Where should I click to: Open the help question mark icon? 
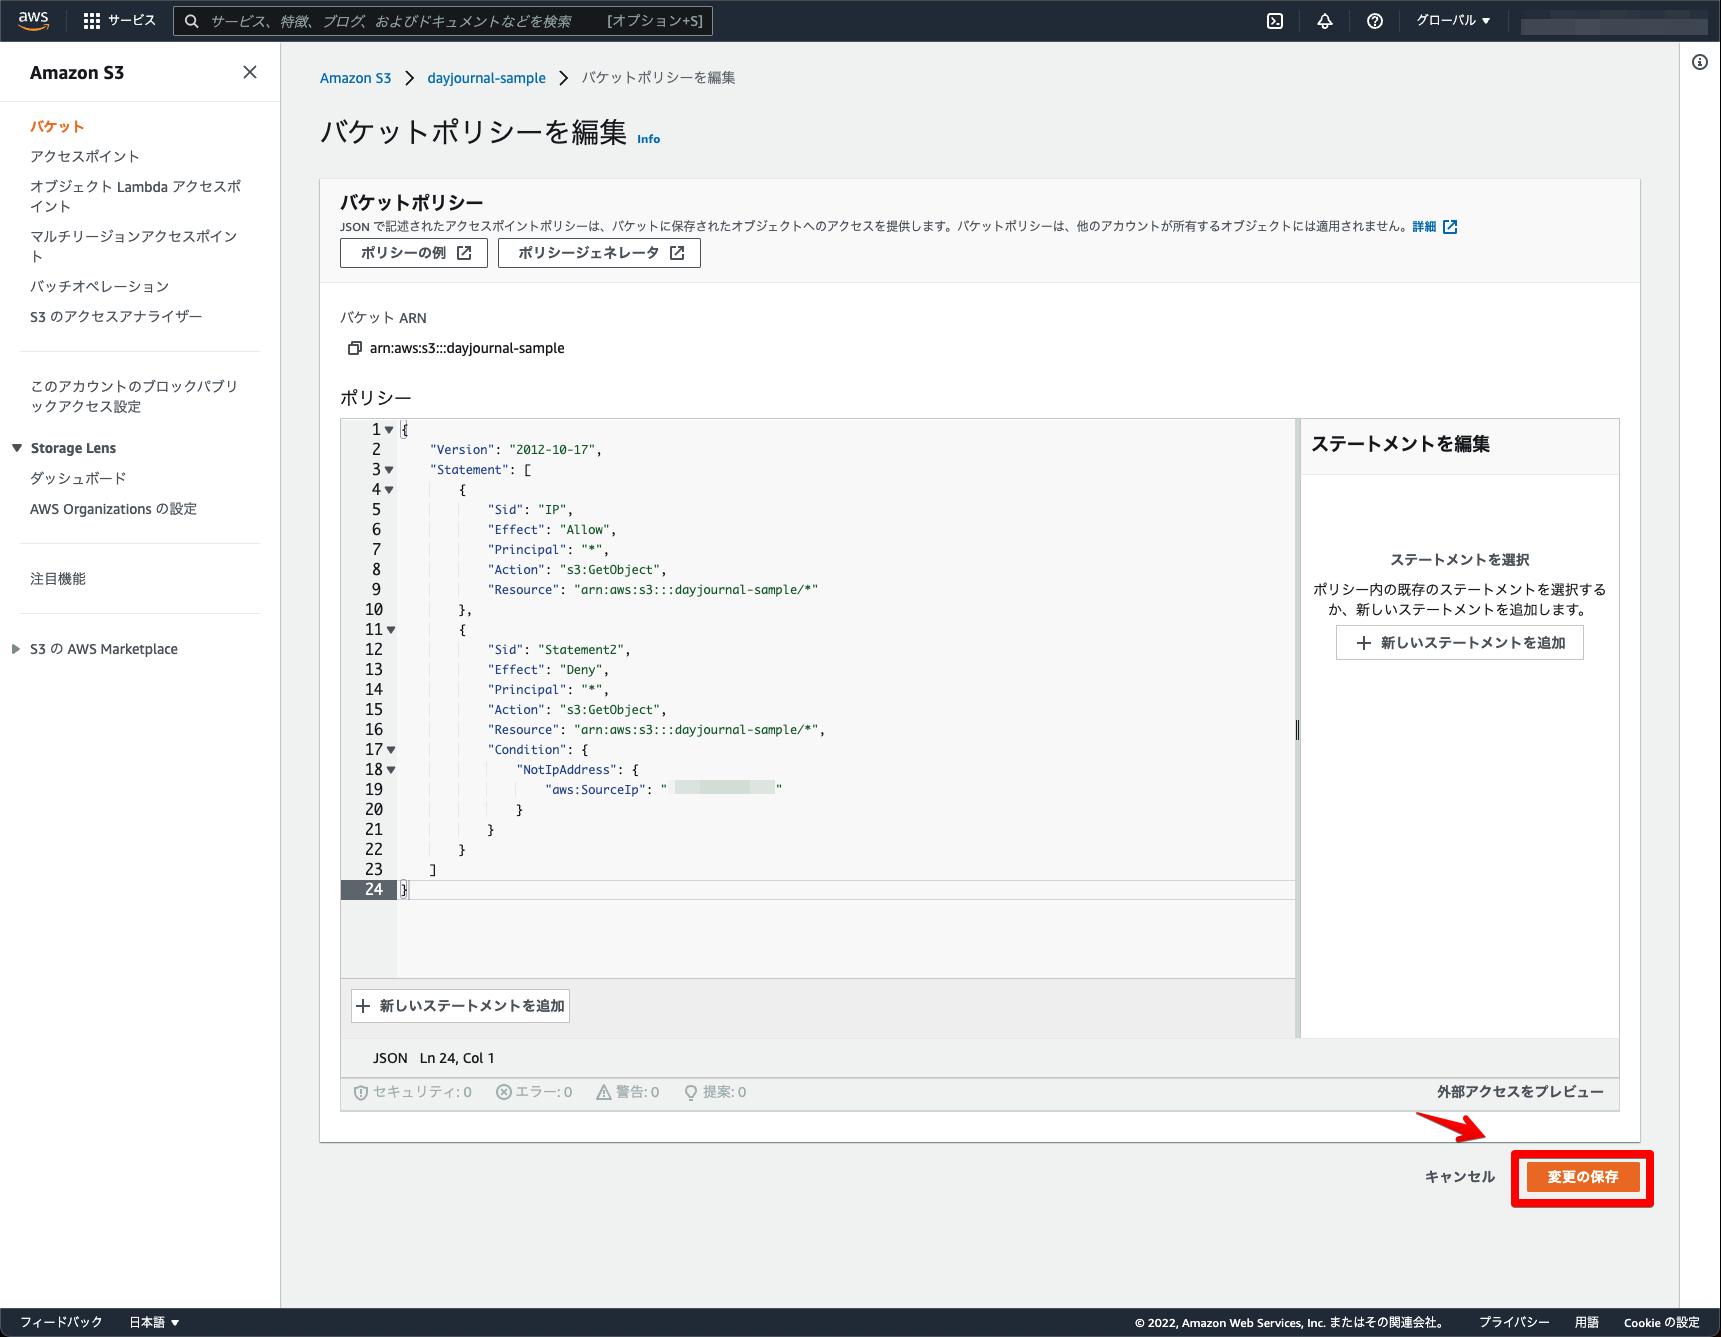tap(1375, 21)
